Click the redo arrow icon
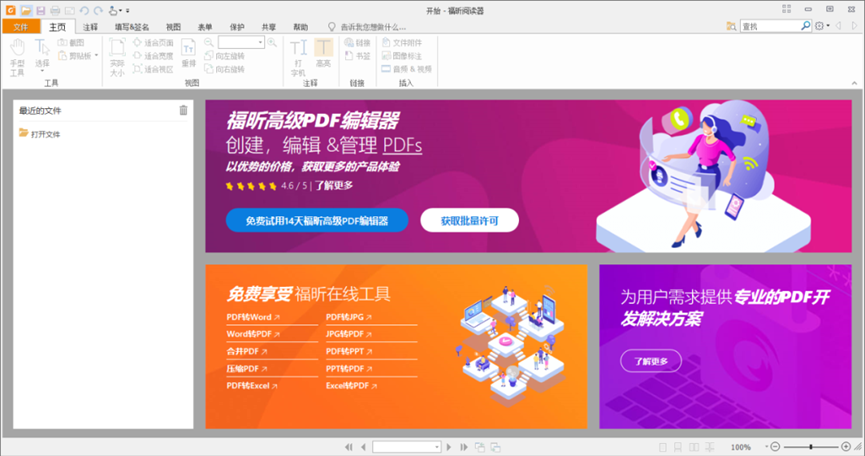The height and width of the screenshot is (456, 865). point(98,10)
